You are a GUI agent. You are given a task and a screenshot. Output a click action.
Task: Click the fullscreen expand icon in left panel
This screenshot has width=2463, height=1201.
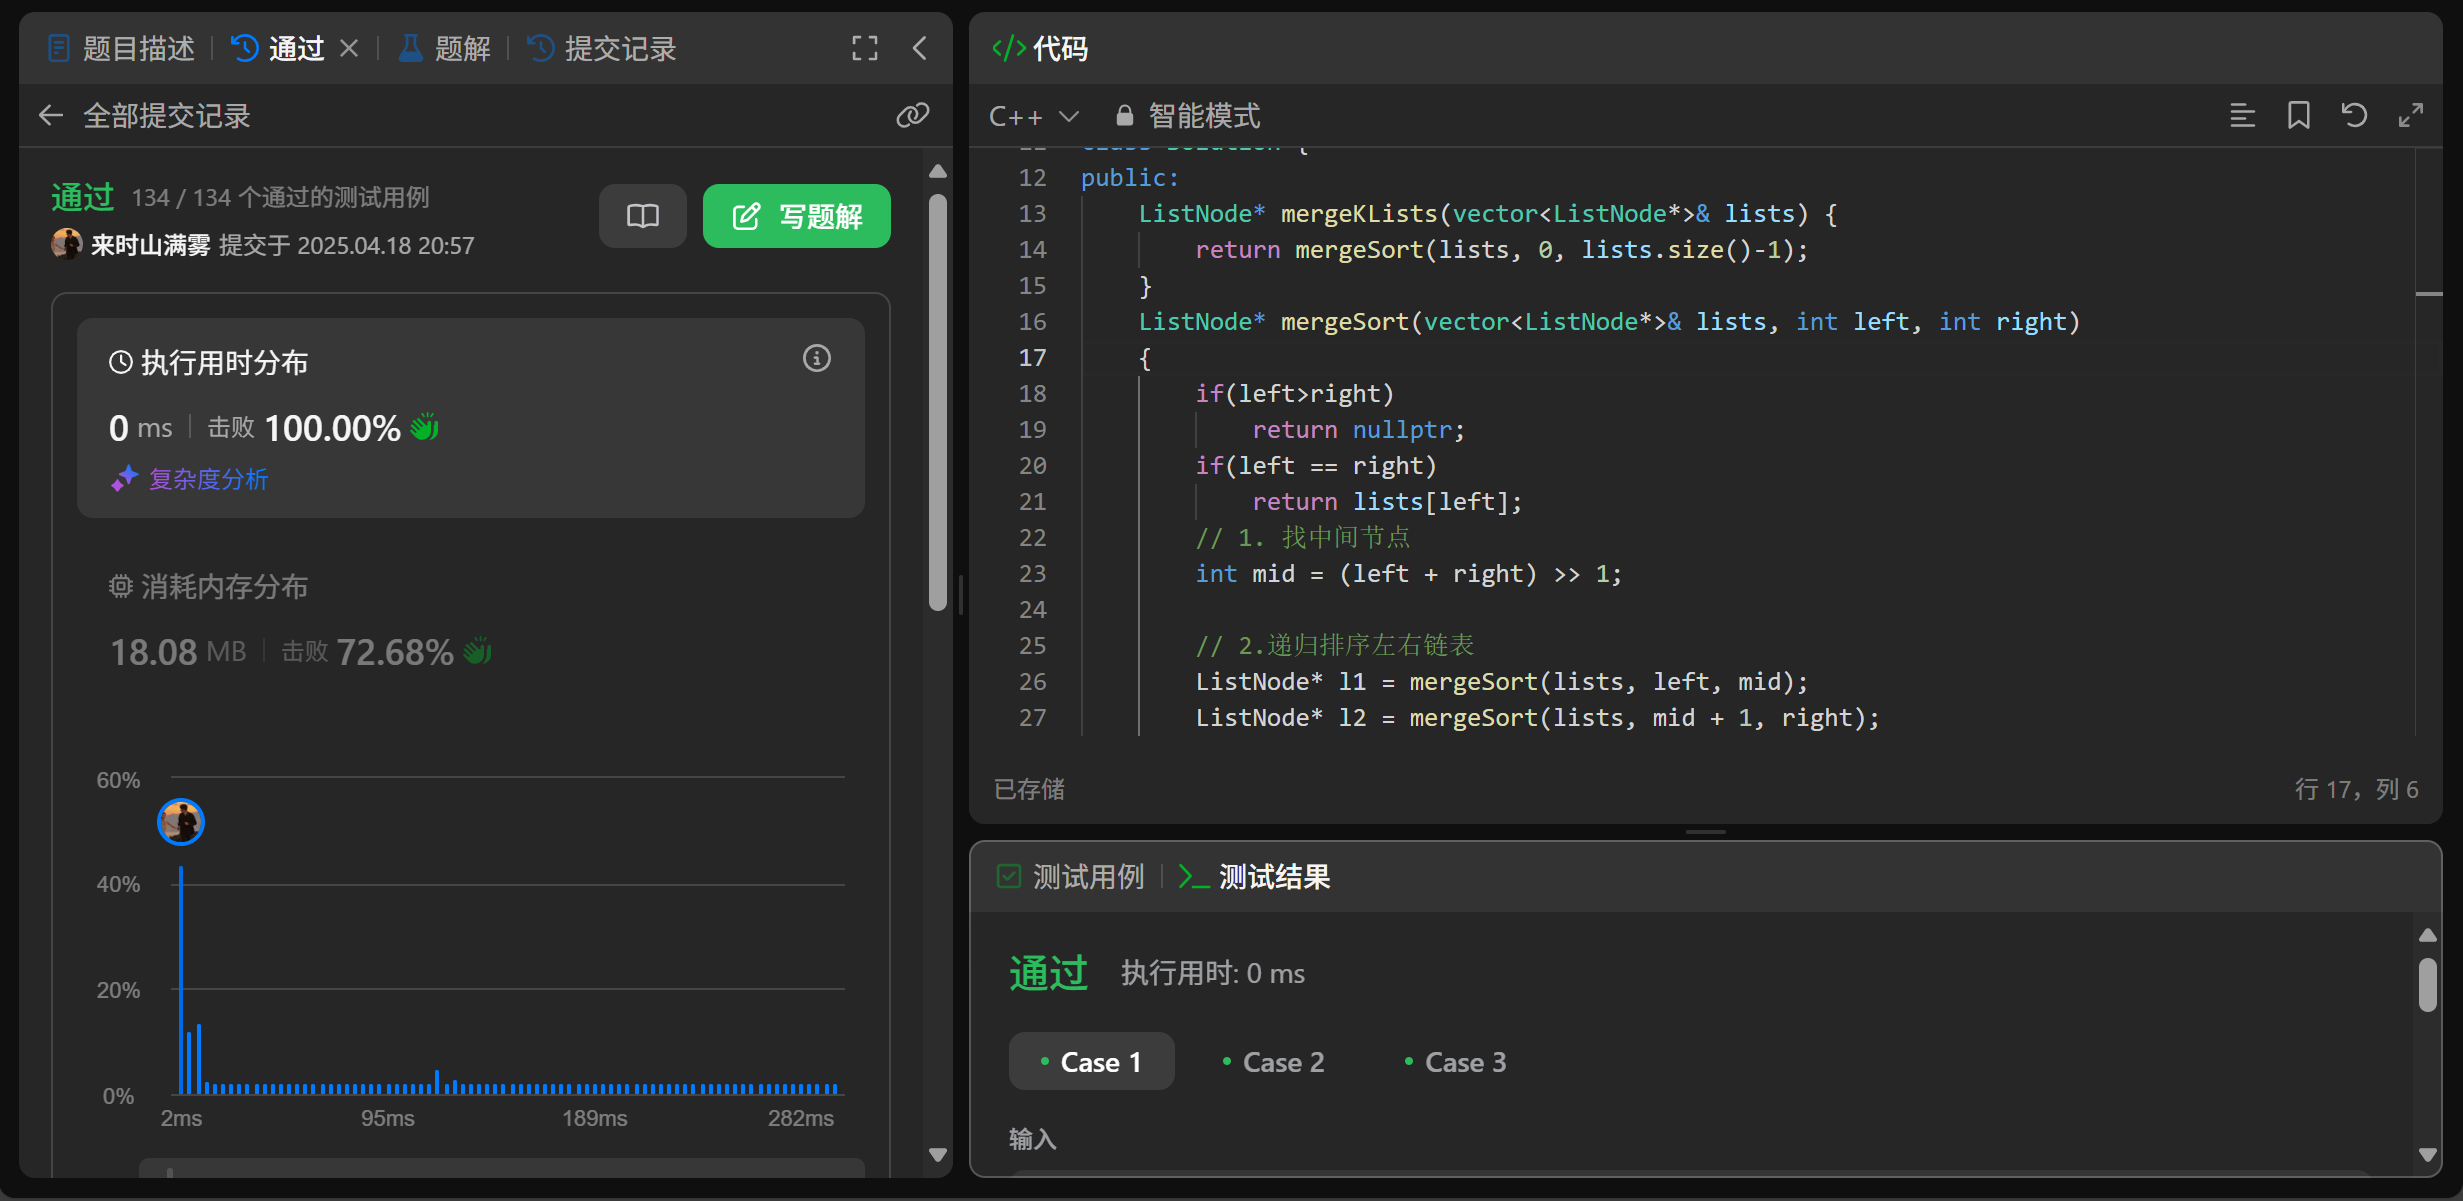(x=865, y=48)
